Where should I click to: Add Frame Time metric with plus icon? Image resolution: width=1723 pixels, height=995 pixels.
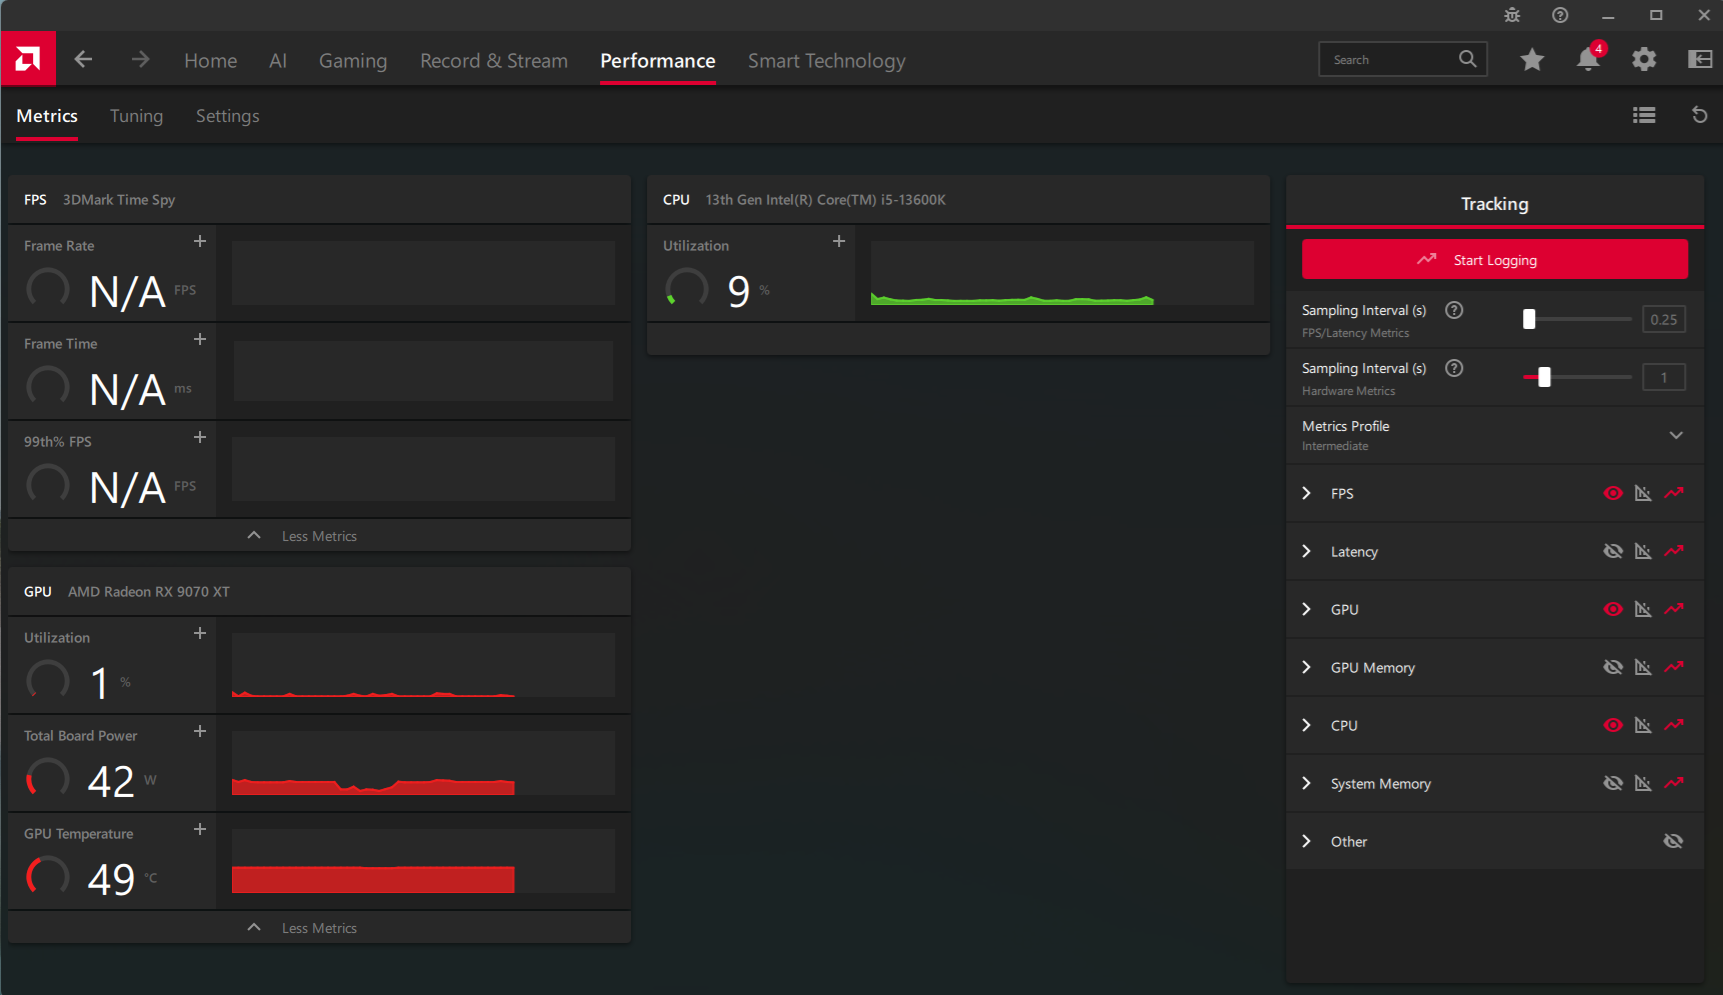(200, 339)
